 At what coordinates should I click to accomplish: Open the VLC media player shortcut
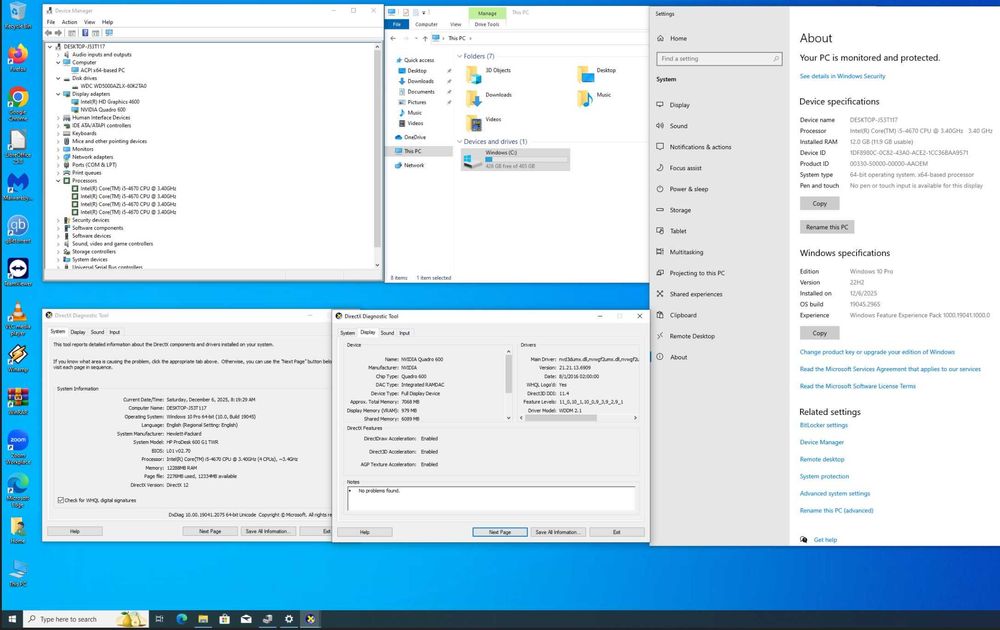click(x=18, y=318)
